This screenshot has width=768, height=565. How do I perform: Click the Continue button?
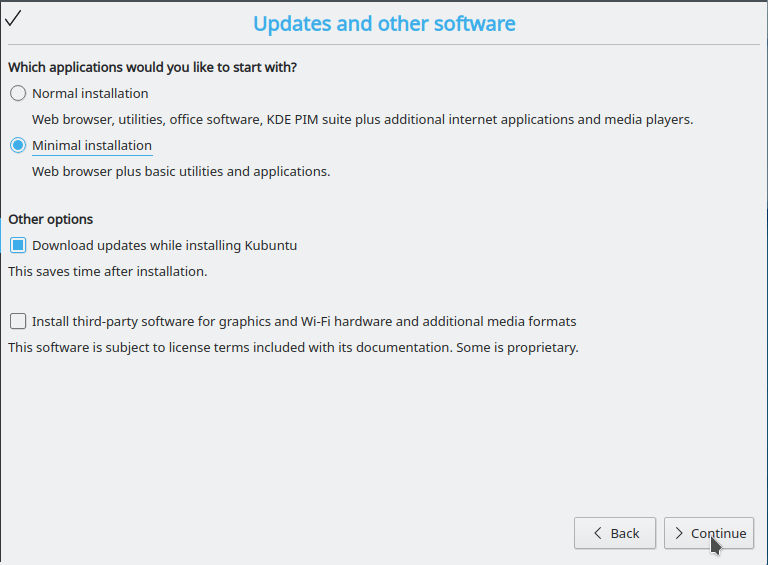[x=709, y=533]
